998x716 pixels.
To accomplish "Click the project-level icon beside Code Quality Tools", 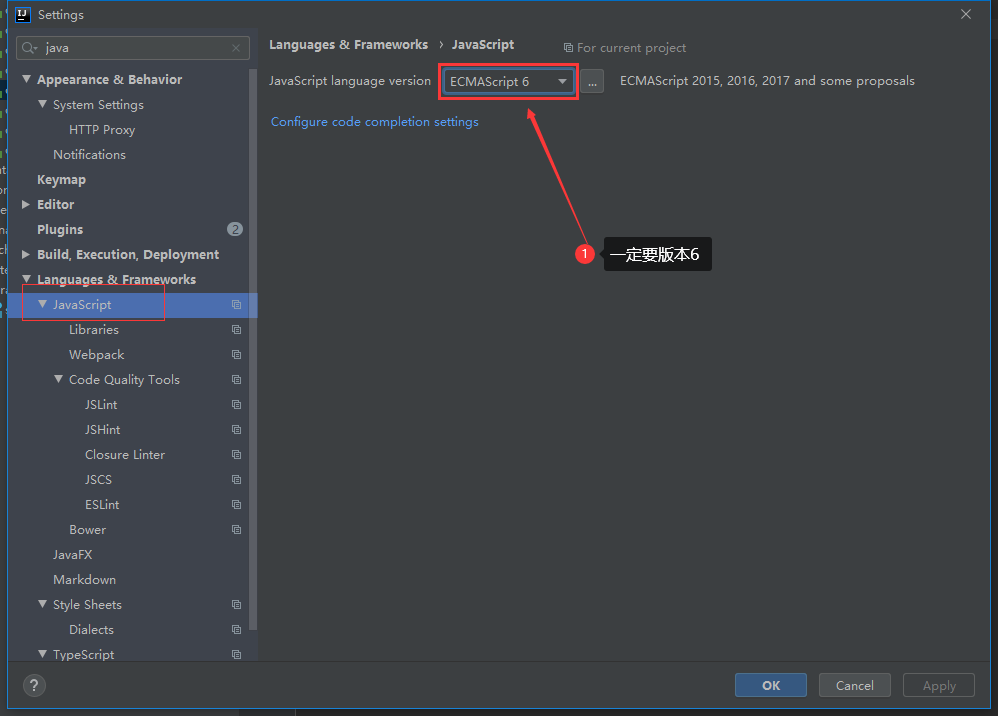I will click(x=236, y=379).
